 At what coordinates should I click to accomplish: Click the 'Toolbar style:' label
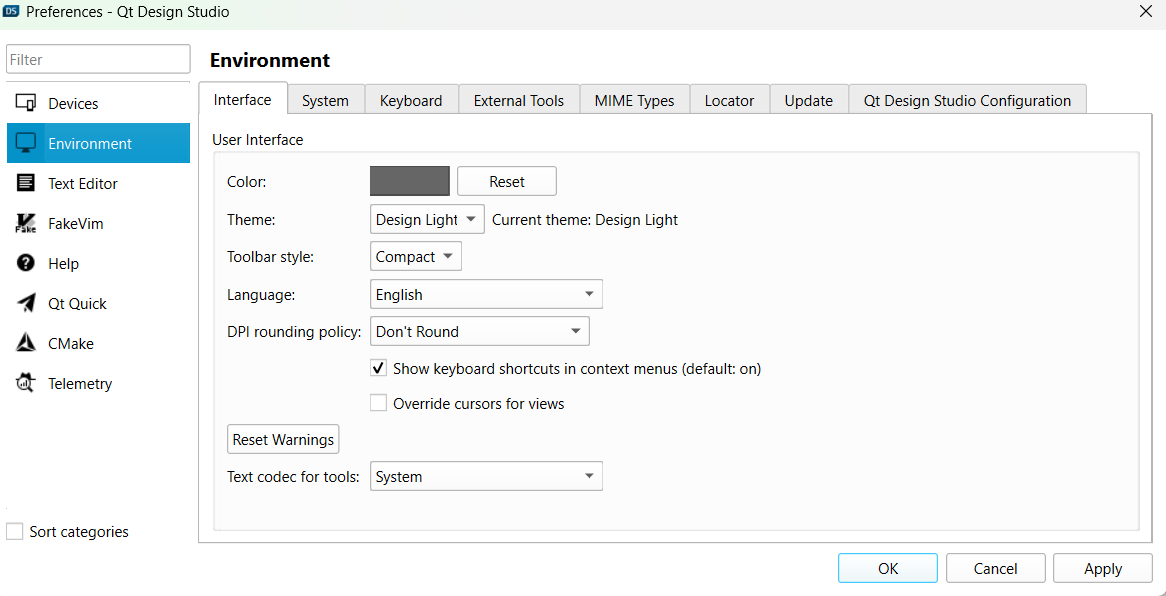point(271,257)
